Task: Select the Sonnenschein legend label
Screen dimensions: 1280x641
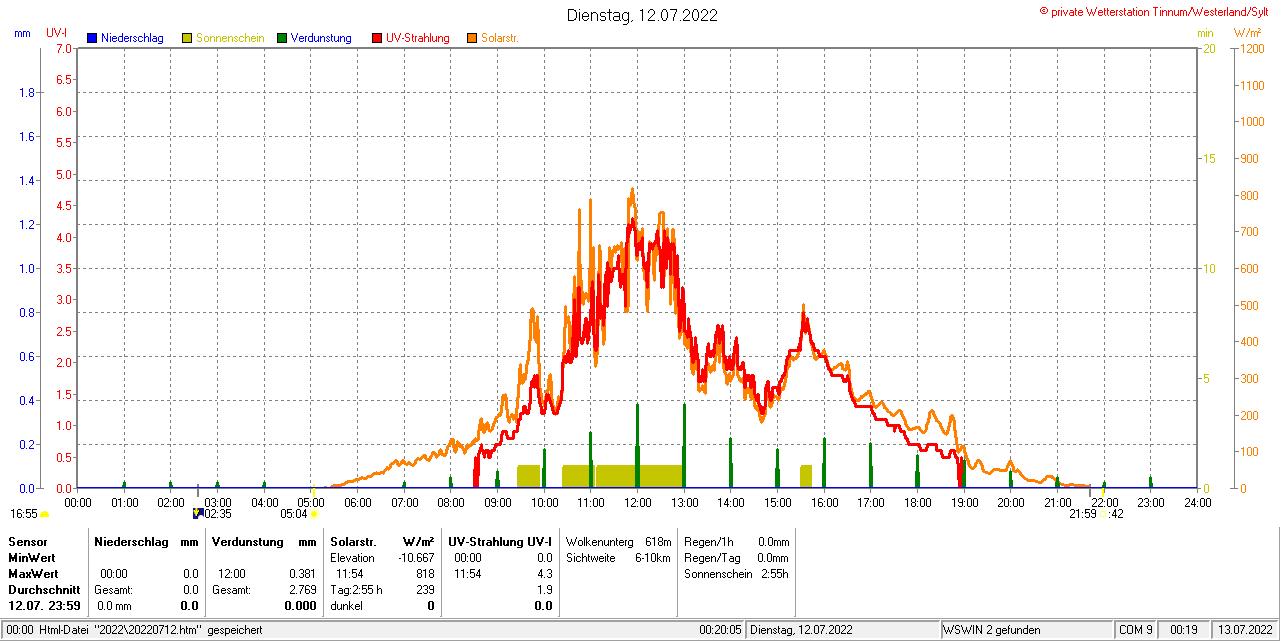Action: coord(230,38)
